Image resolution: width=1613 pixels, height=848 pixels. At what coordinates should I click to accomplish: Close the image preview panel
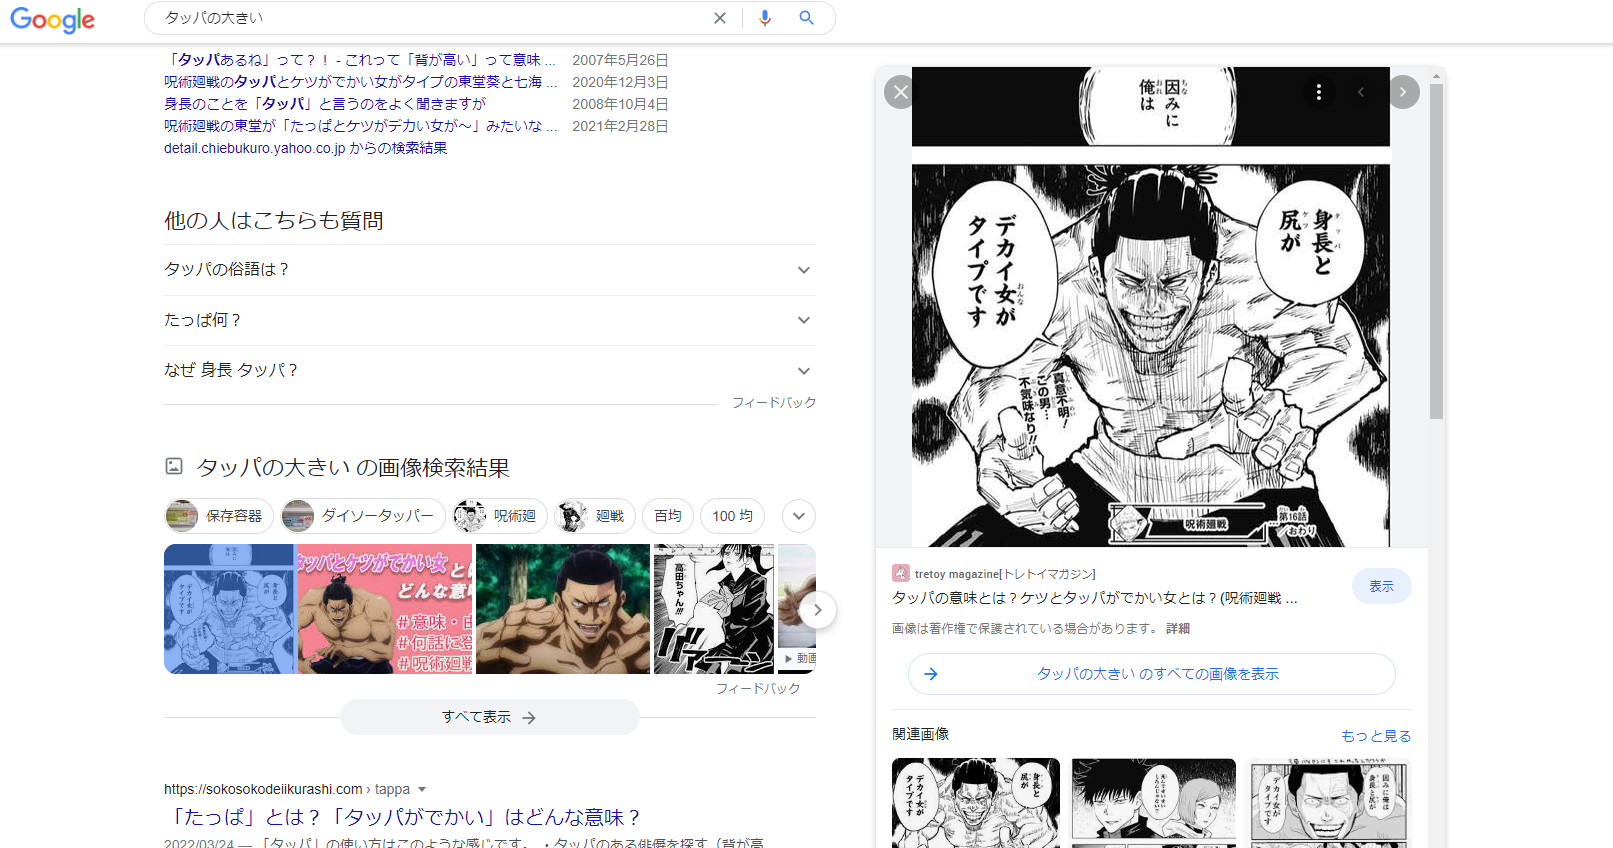pyautogui.click(x=900, y=92)
